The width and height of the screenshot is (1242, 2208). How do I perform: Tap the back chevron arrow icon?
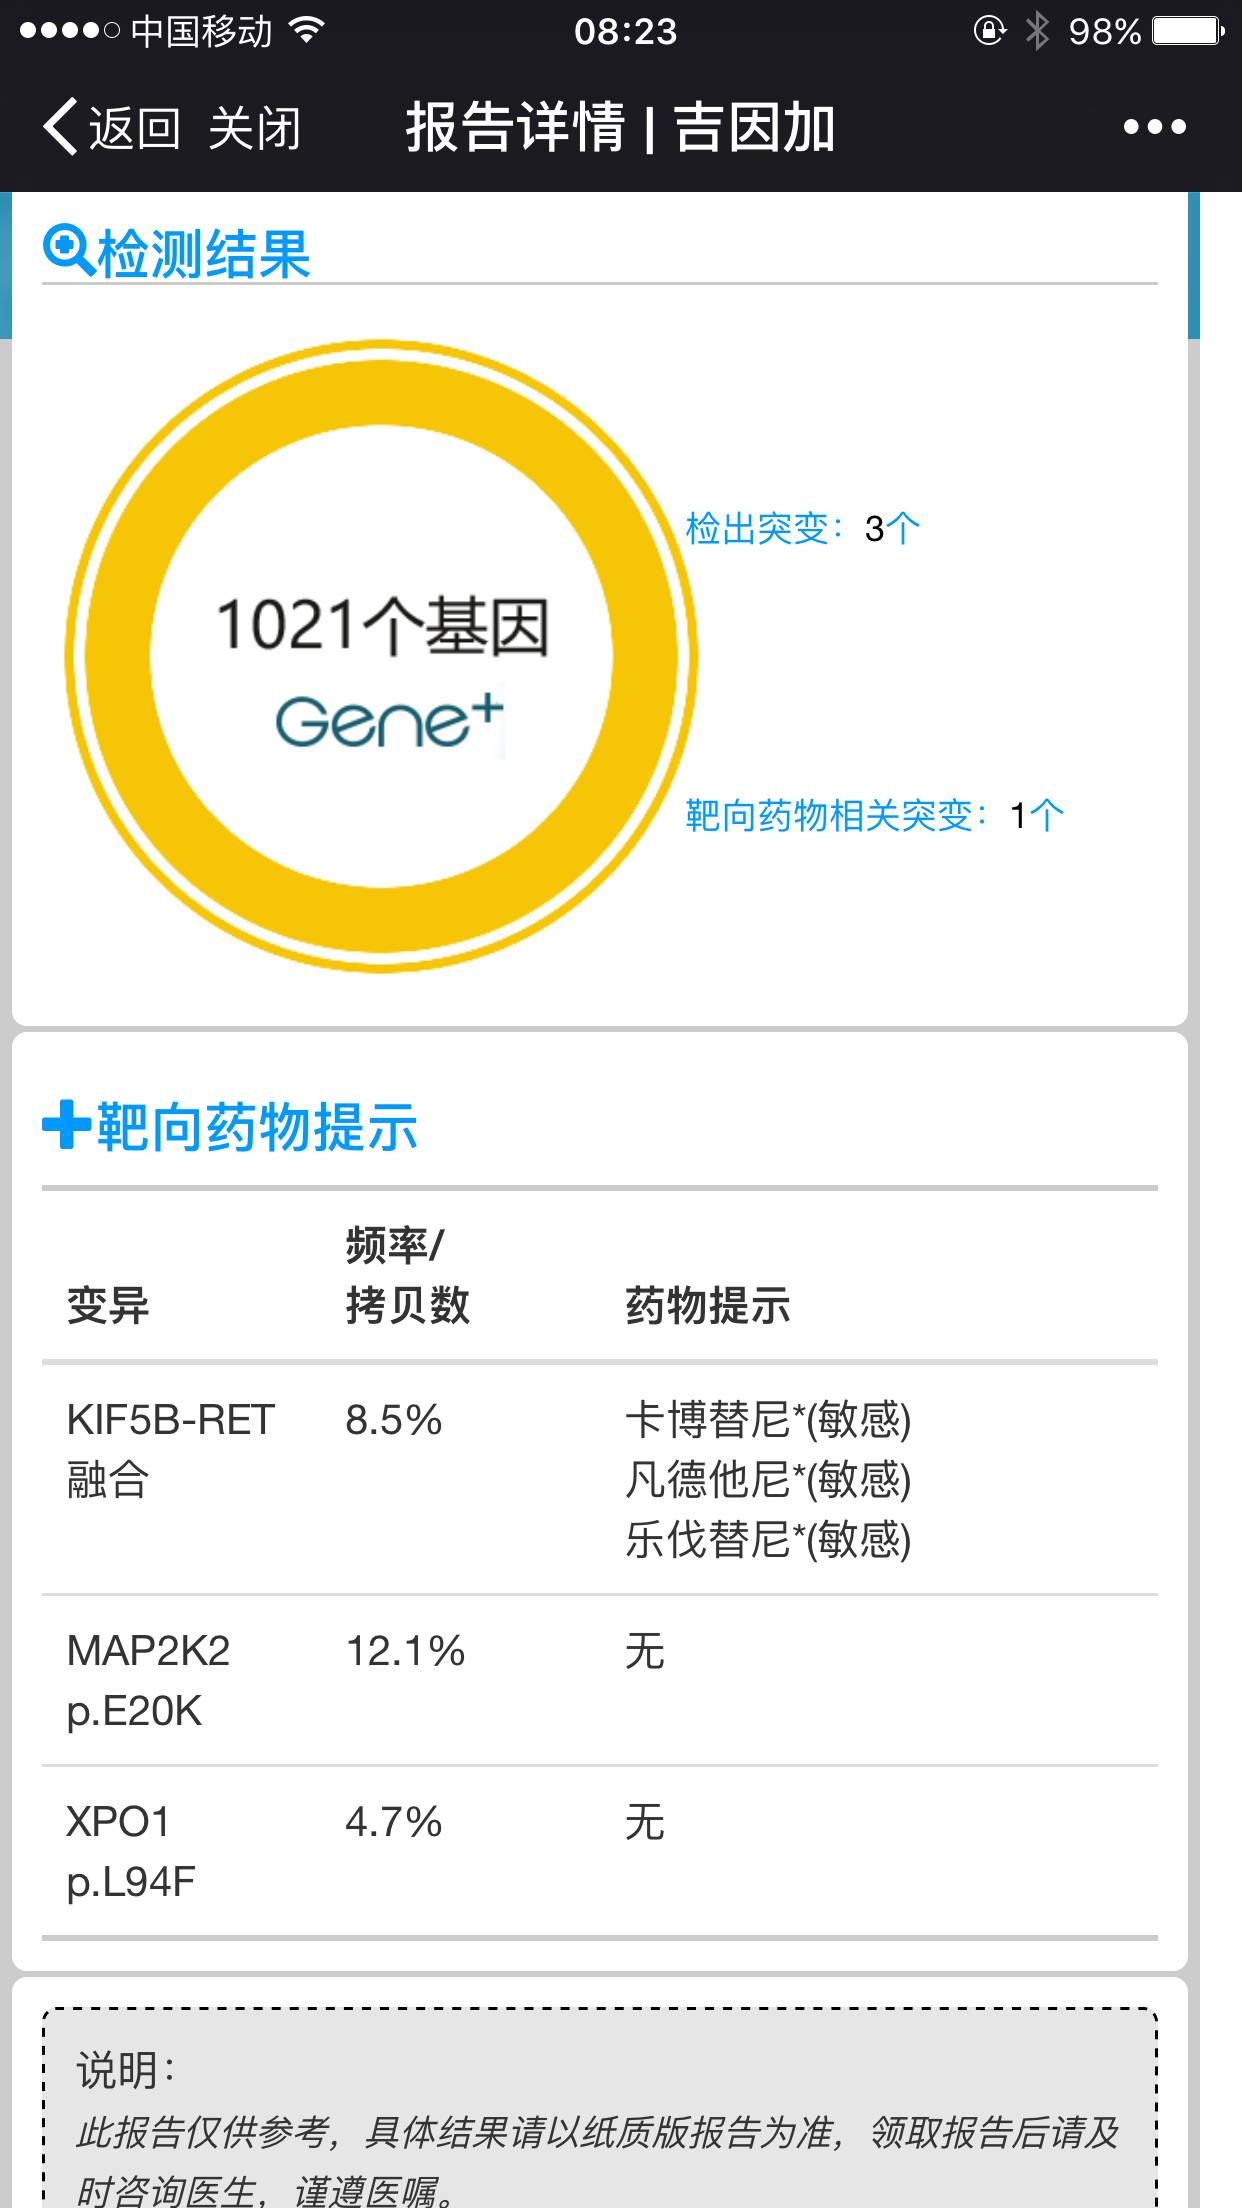coord(60,127)
